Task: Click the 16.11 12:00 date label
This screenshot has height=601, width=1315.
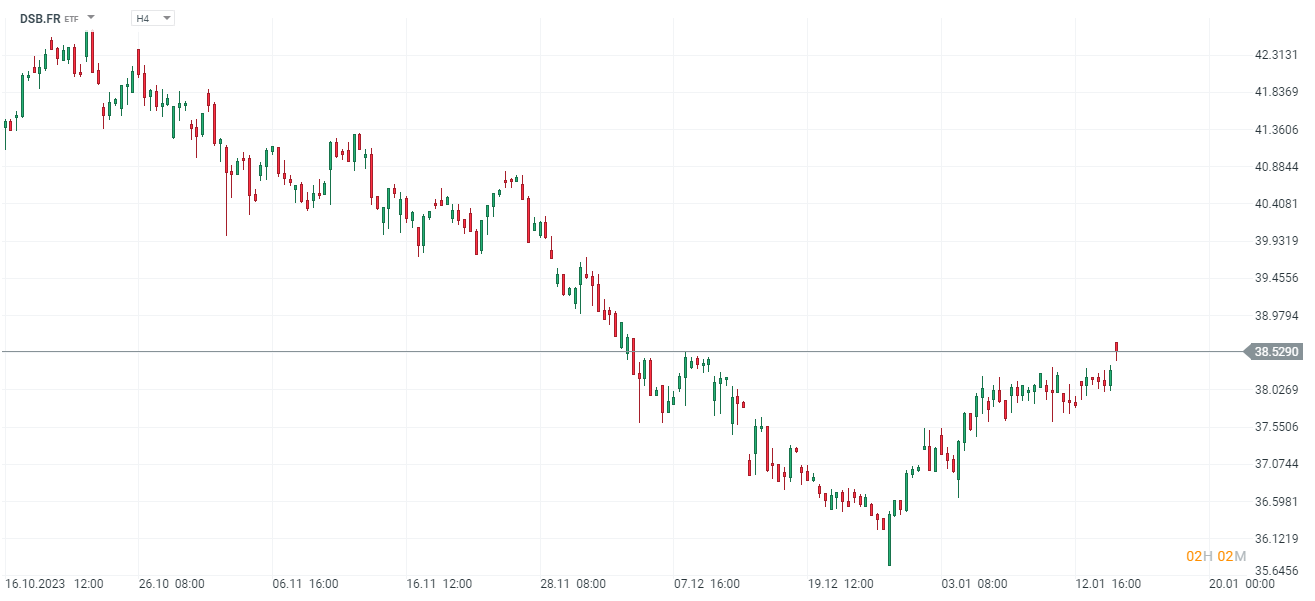Action: [x=439, y=583]
